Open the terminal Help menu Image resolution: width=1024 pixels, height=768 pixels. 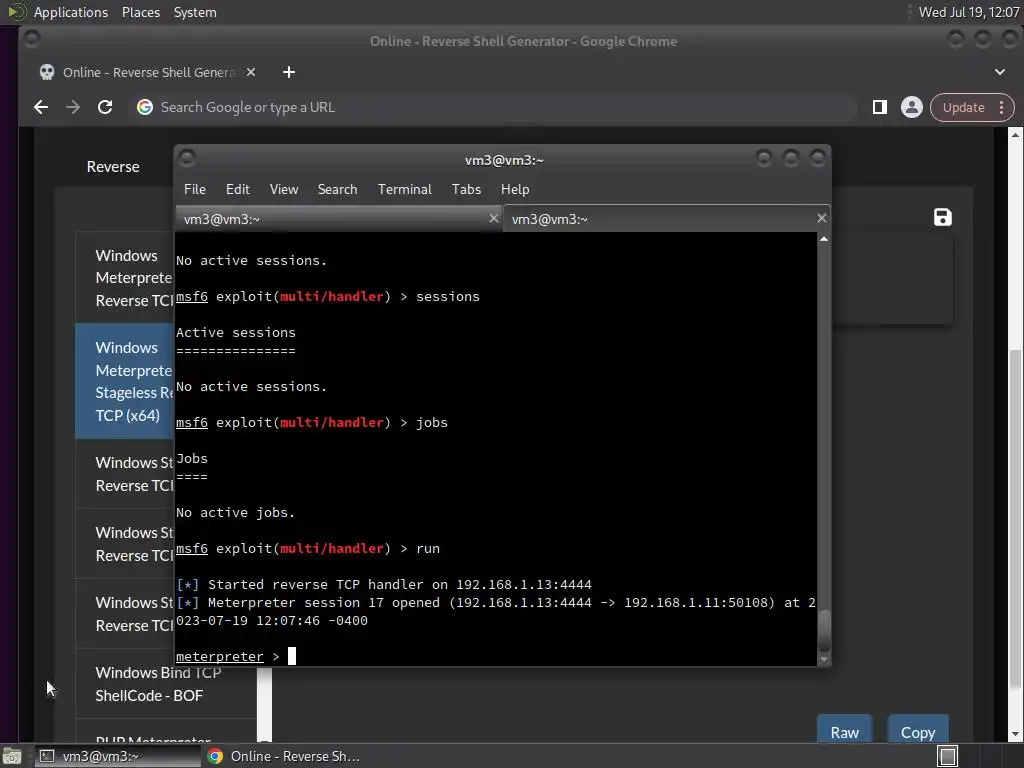515,189
